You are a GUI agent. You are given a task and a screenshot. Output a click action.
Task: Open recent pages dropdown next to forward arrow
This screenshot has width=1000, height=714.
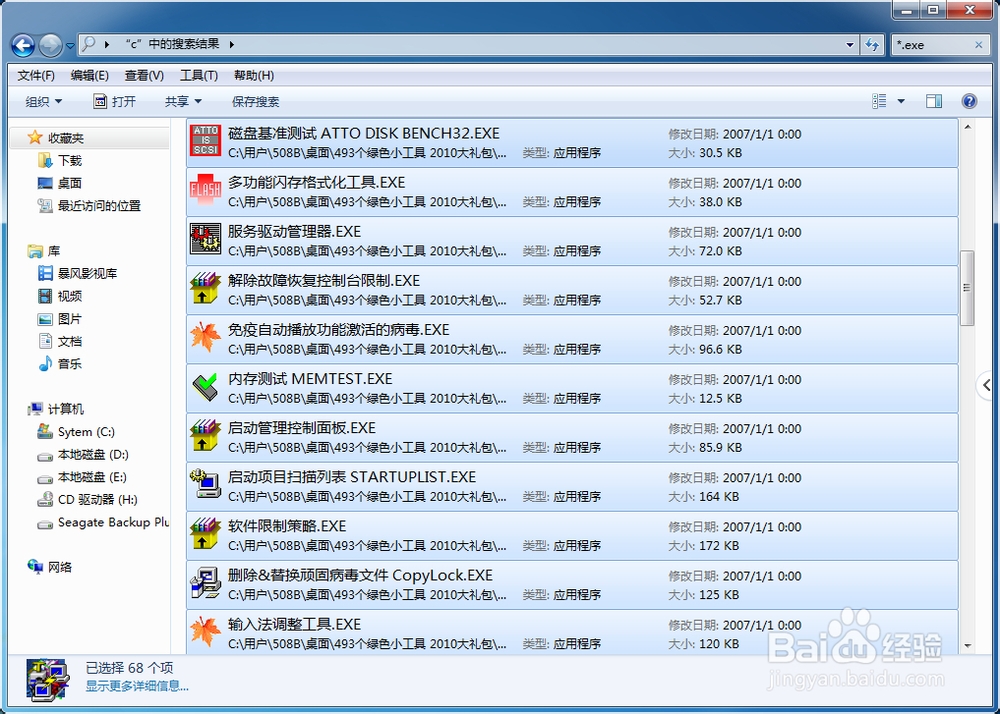pos(70,46)
